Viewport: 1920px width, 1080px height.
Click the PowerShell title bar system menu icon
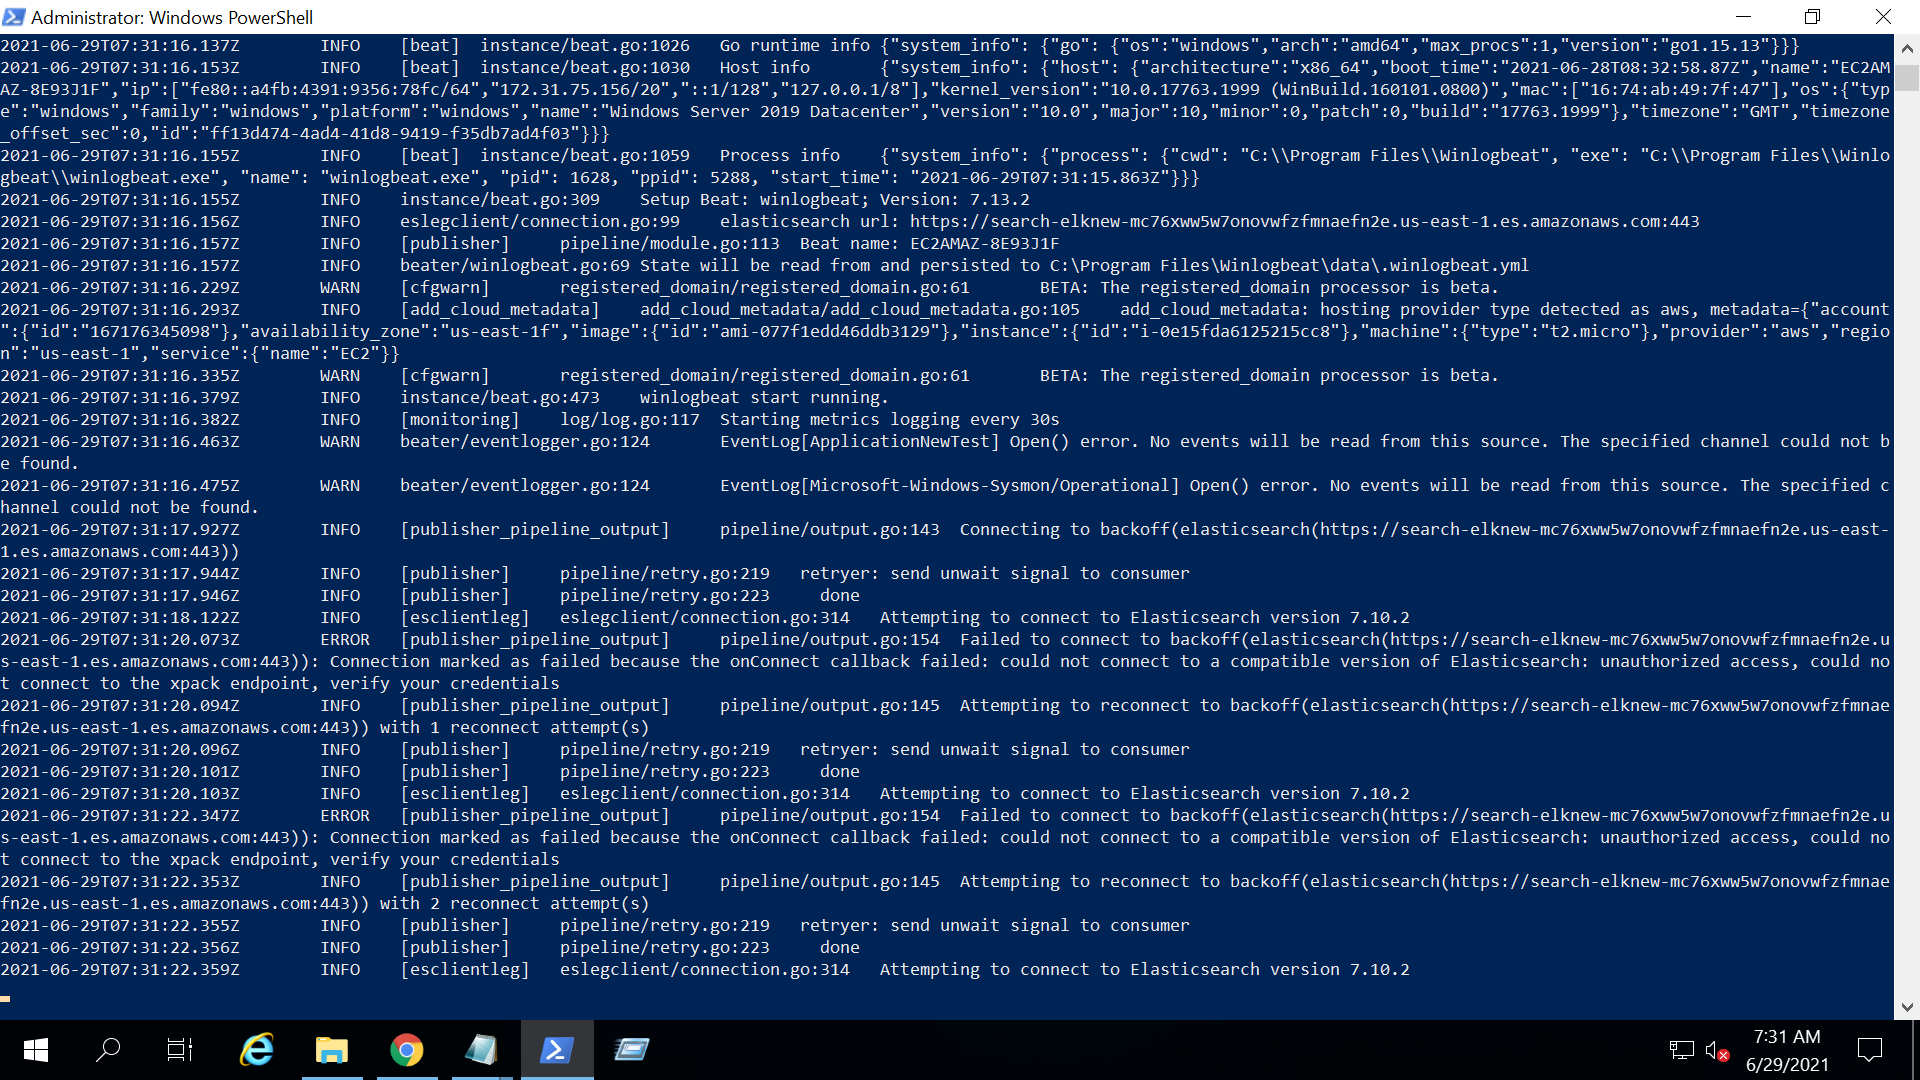point(14,17)
